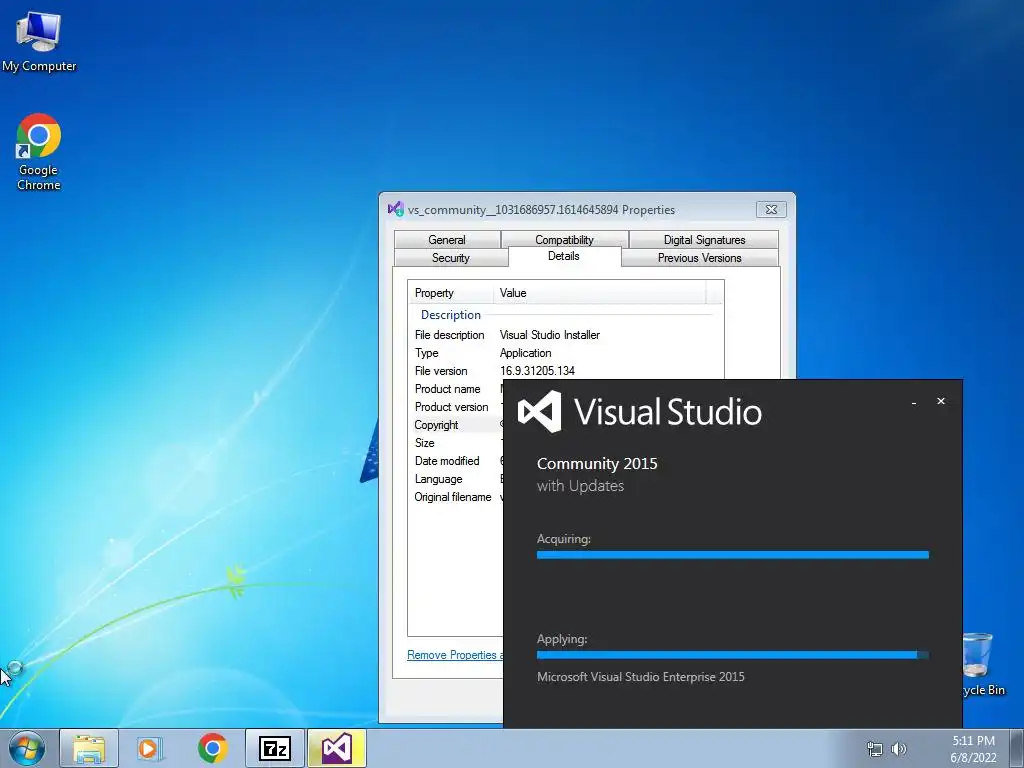The image size is (1024, 768).
Task: Select the Date modified row
Action: coord(456,461)
